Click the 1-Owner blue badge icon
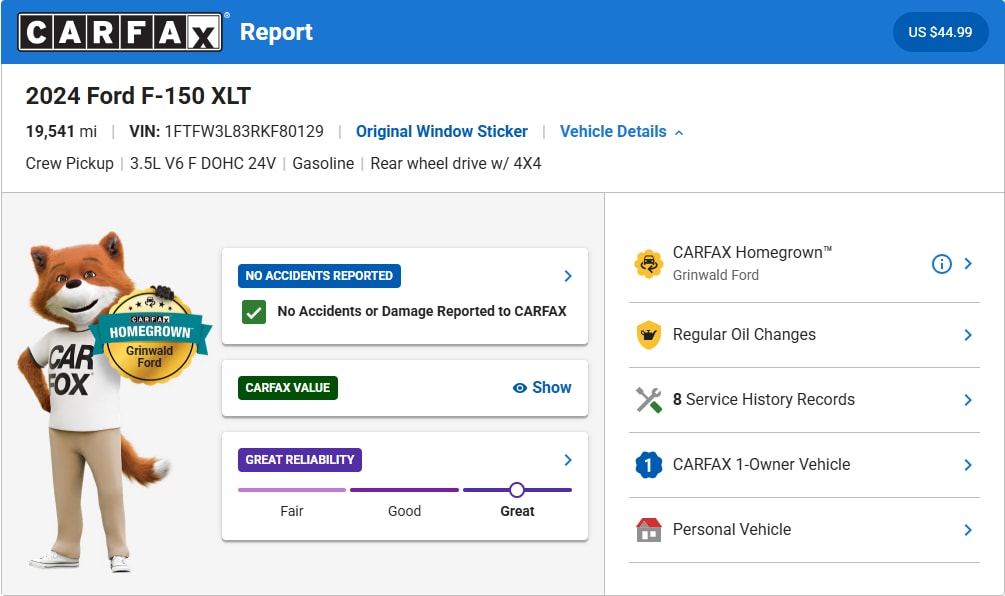This screenshot has width=1005, height=596. click(x=648, y=465)
